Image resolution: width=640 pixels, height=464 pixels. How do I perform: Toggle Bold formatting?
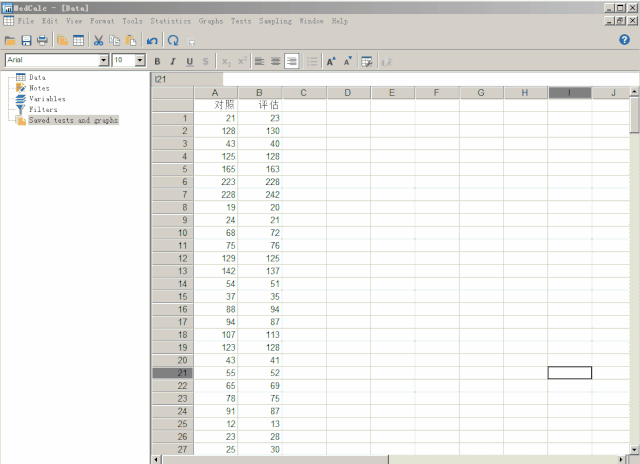(x=157, y=61)
